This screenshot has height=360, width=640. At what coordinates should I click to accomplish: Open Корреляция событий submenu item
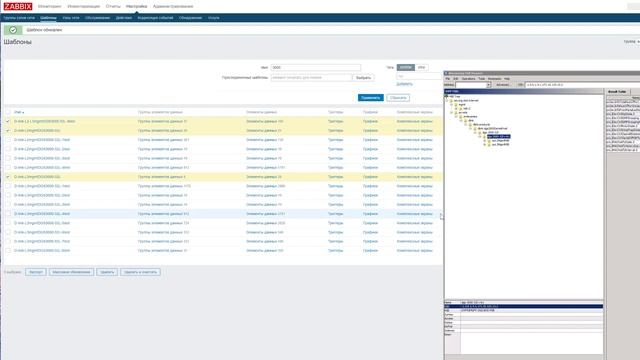tap(155, 18)
